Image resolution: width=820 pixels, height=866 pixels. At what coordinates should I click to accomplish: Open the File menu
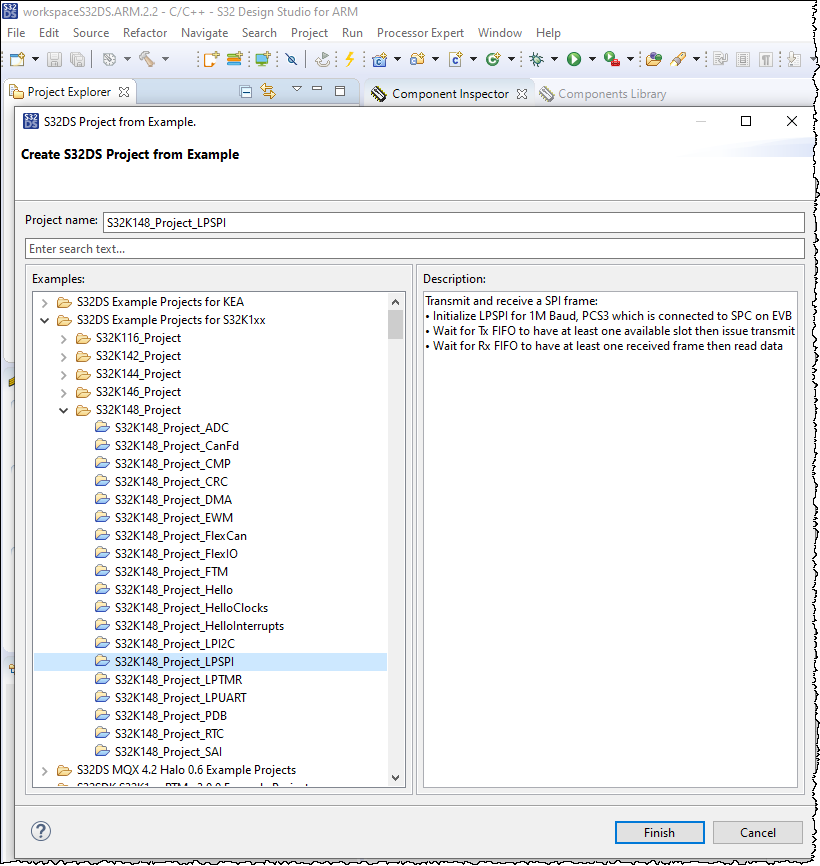[x=16, y=33]
